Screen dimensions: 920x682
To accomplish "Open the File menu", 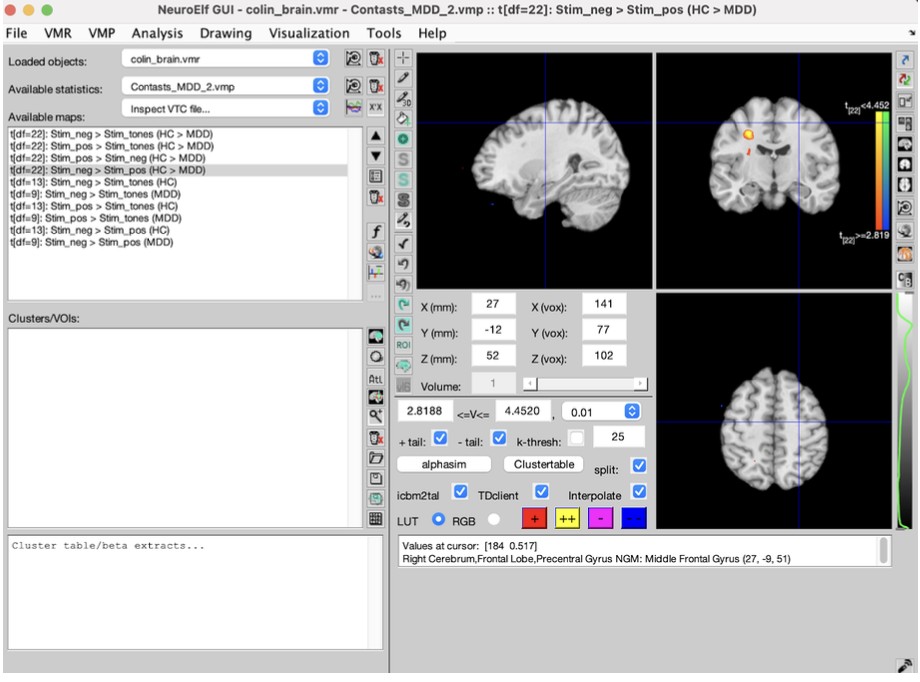I will tap(16, 33).
